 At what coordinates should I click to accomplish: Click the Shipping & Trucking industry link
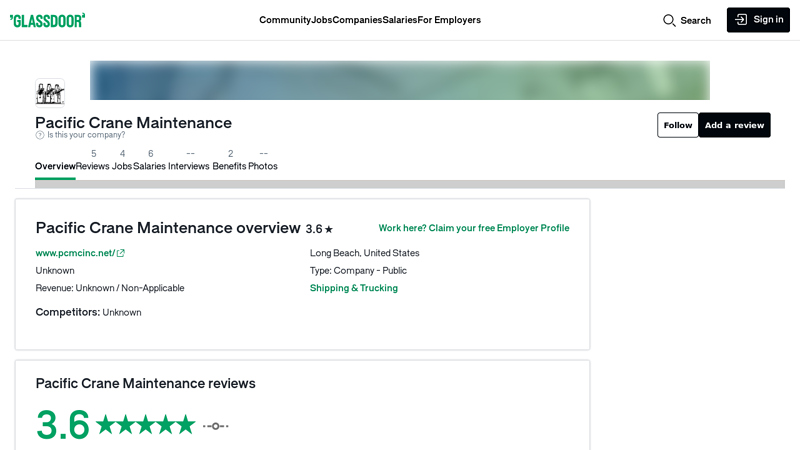coord(354,288)
